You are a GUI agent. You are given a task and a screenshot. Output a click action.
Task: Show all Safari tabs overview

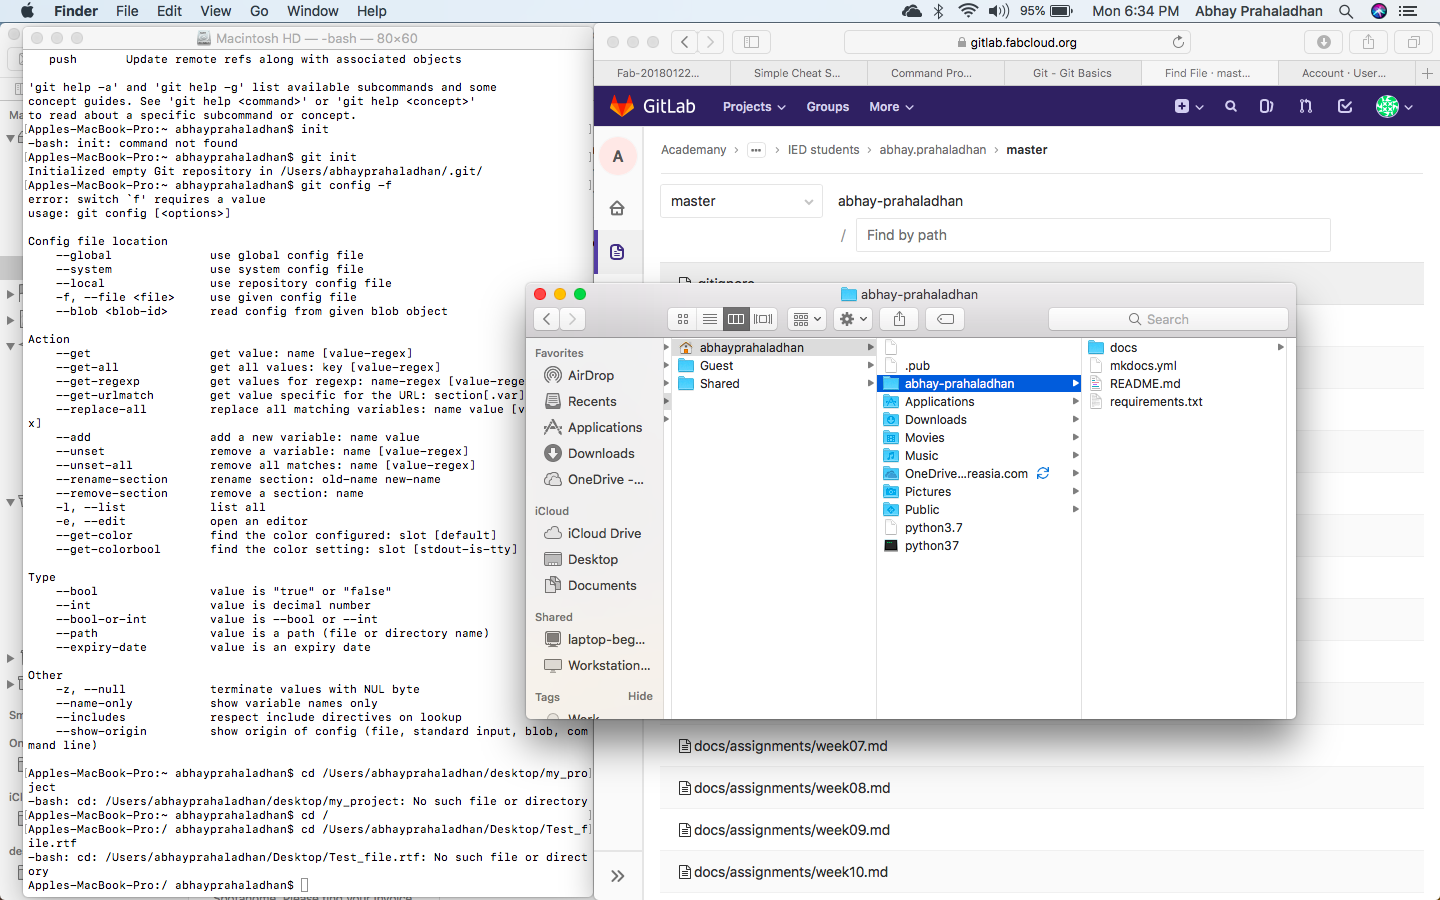click(1413, 42)
